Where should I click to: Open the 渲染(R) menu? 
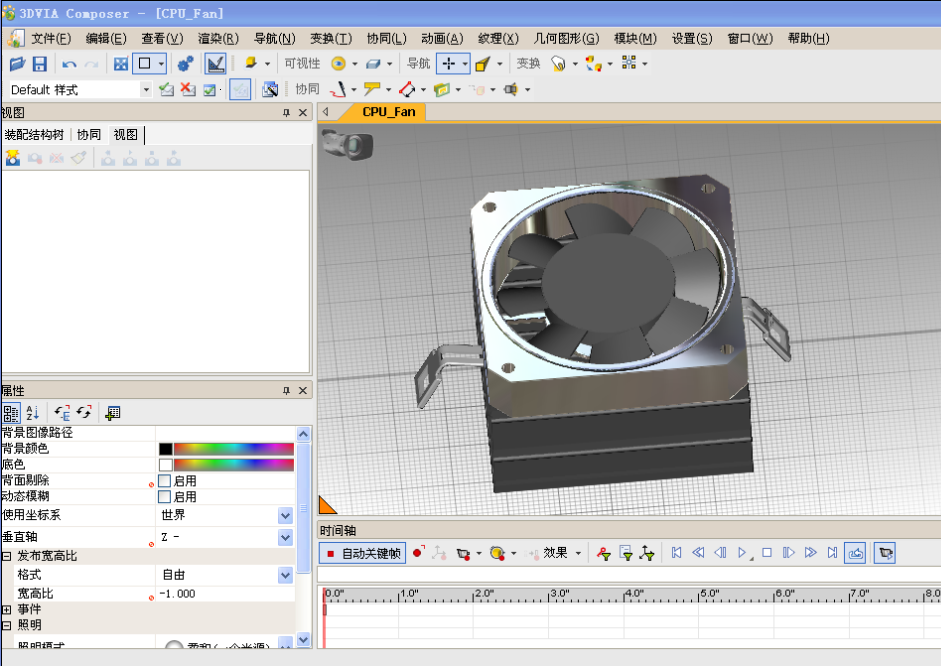tap(218, 38)
